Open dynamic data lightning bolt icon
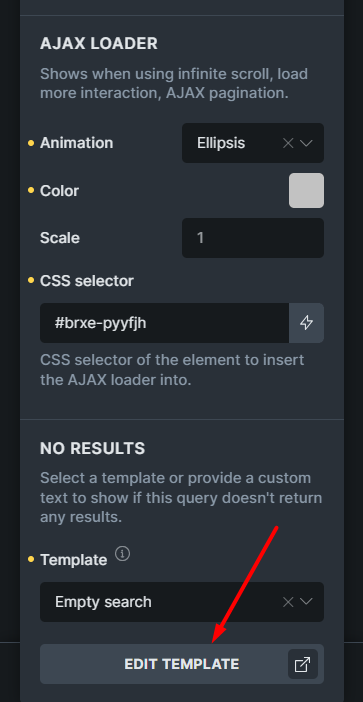 click(306, 323)
